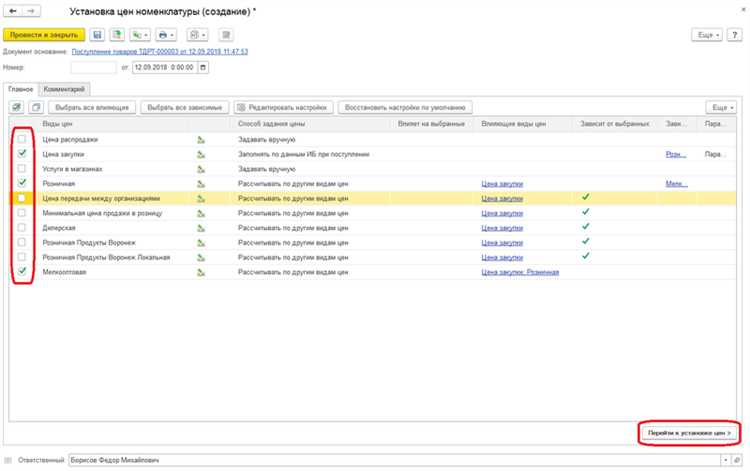
Task: Click Перейти к установке цен button
Action: 689,433
